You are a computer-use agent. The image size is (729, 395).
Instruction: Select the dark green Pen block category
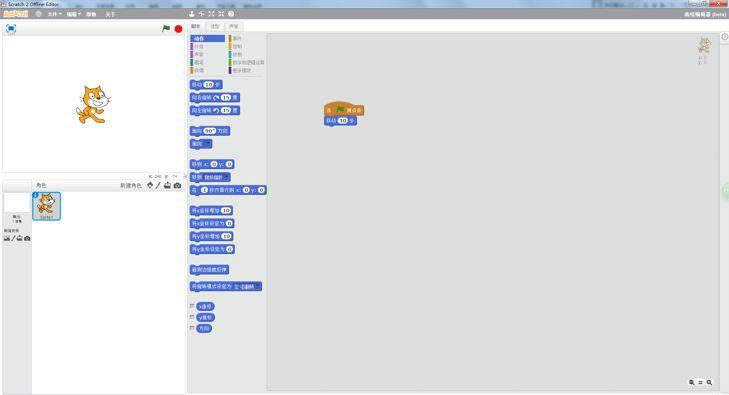[207, 62]
